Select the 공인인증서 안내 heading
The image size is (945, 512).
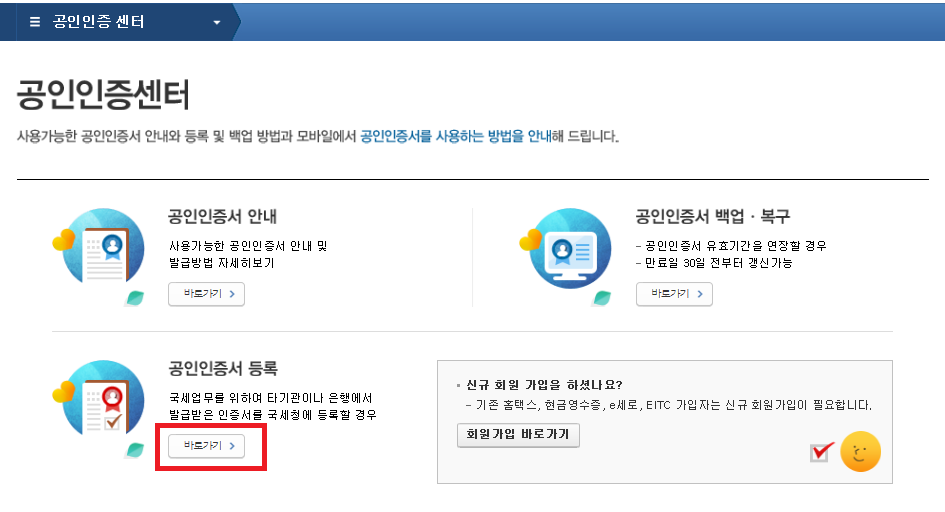(x=222, y=216)
